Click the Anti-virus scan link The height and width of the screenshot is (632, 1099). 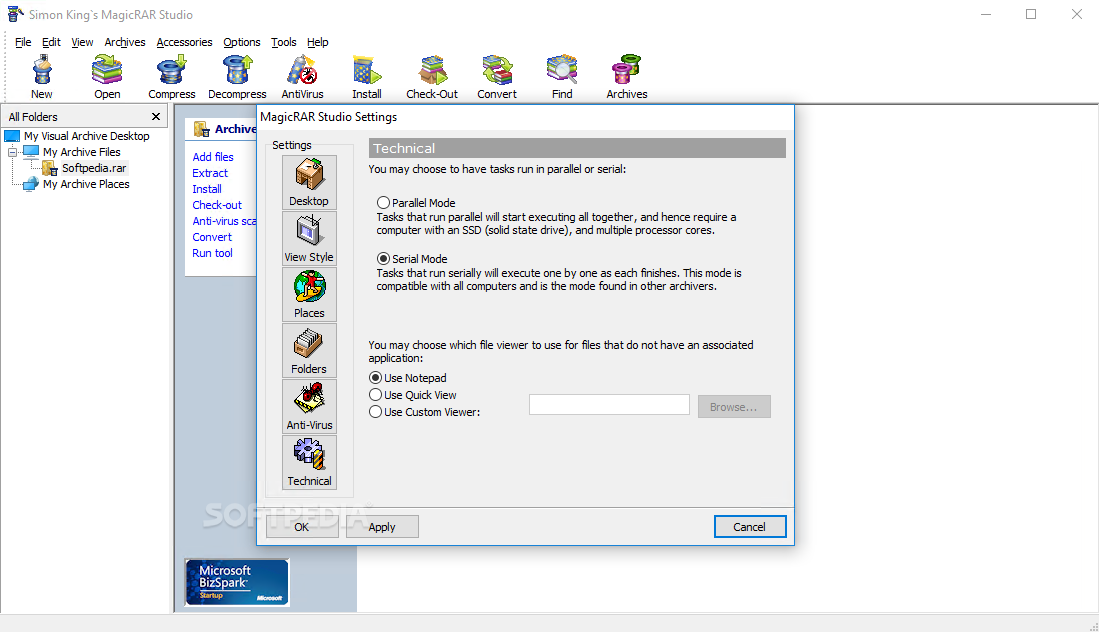pyautogui.click(x=224, y=221)
